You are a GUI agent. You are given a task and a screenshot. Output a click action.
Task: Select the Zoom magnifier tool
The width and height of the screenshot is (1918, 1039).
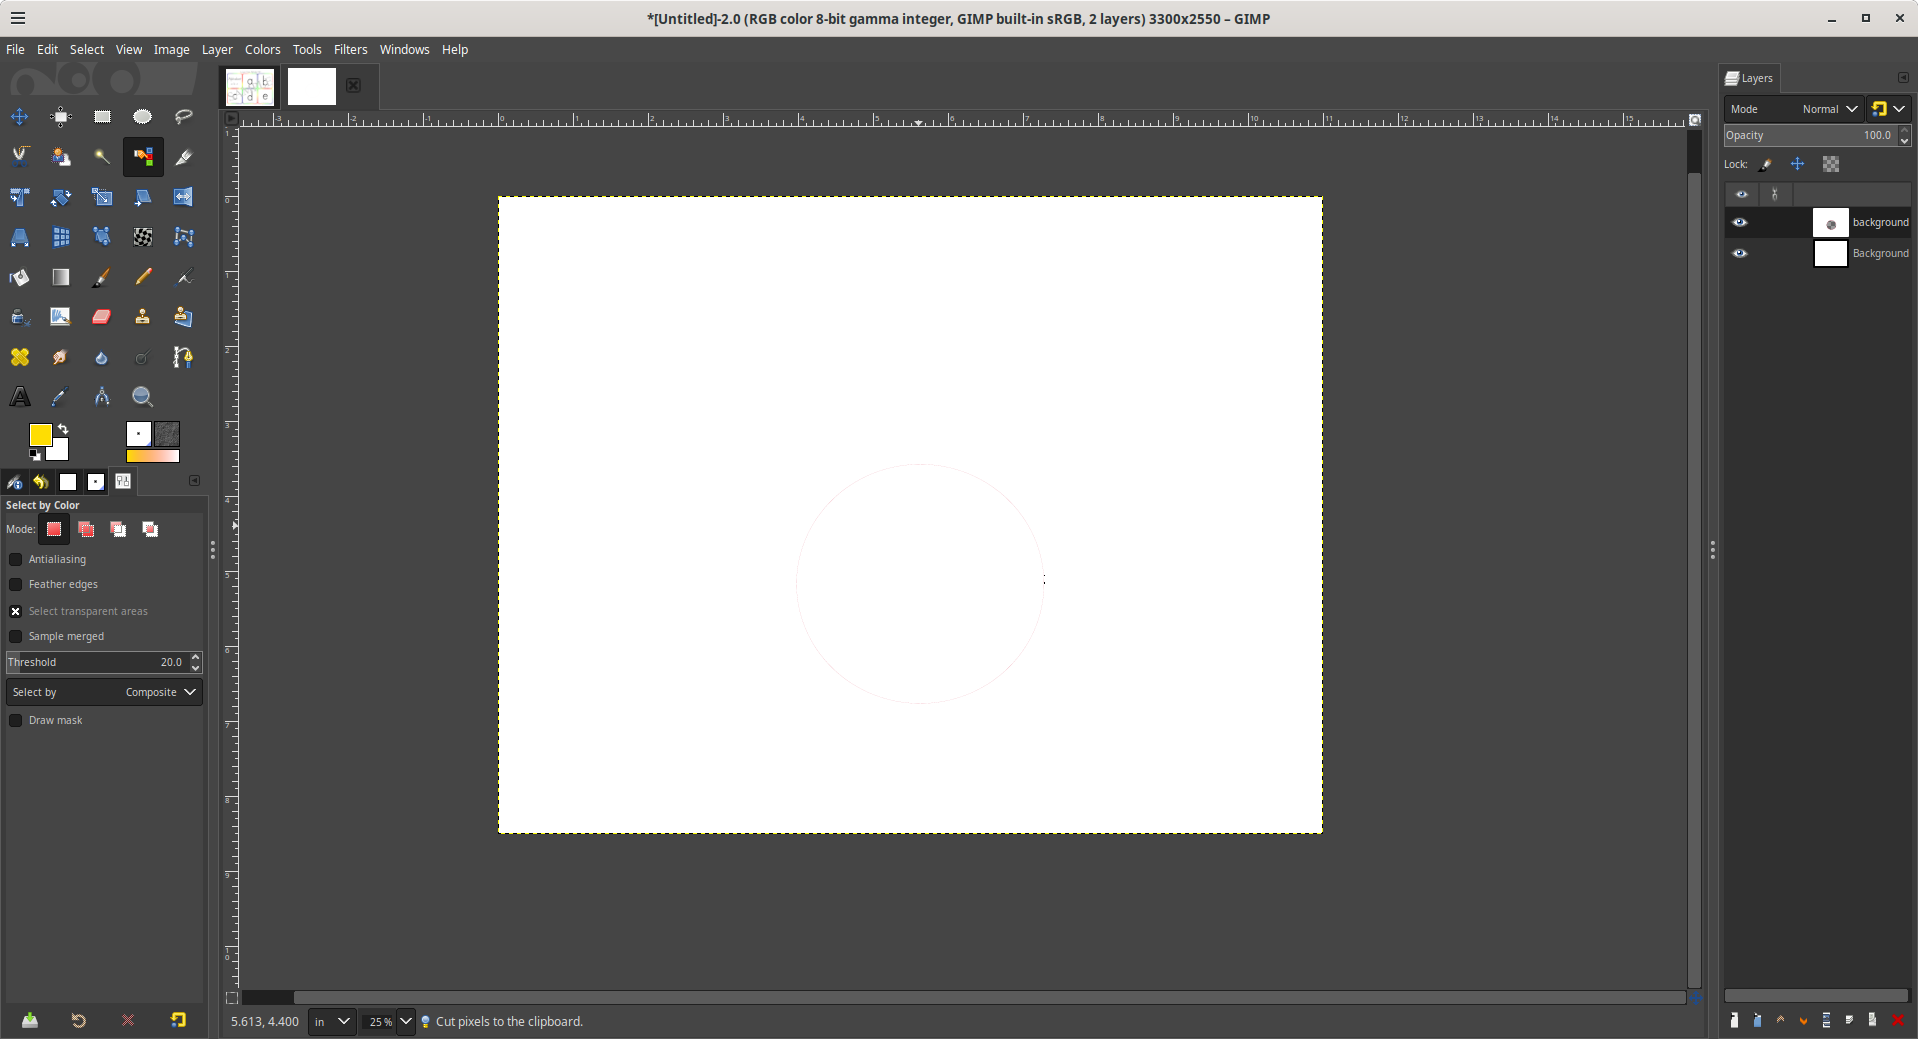click(143, 397)
